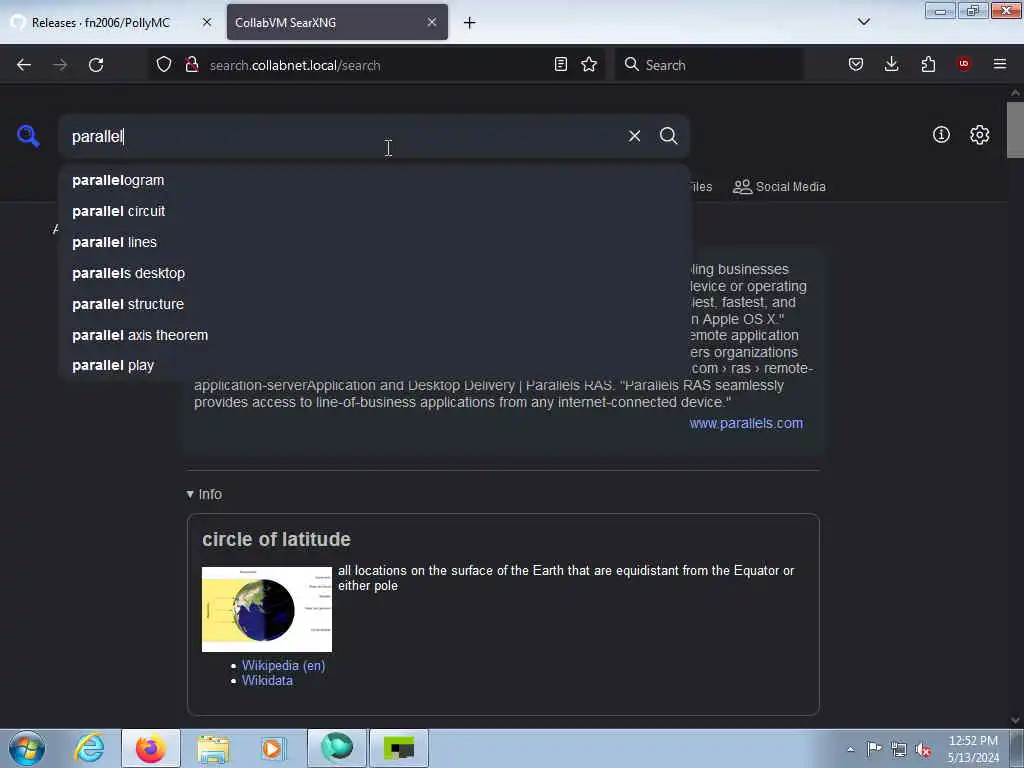Click the page vertical scrollbar thumb
1024x768 pixels.
[x=1015, y=130]
